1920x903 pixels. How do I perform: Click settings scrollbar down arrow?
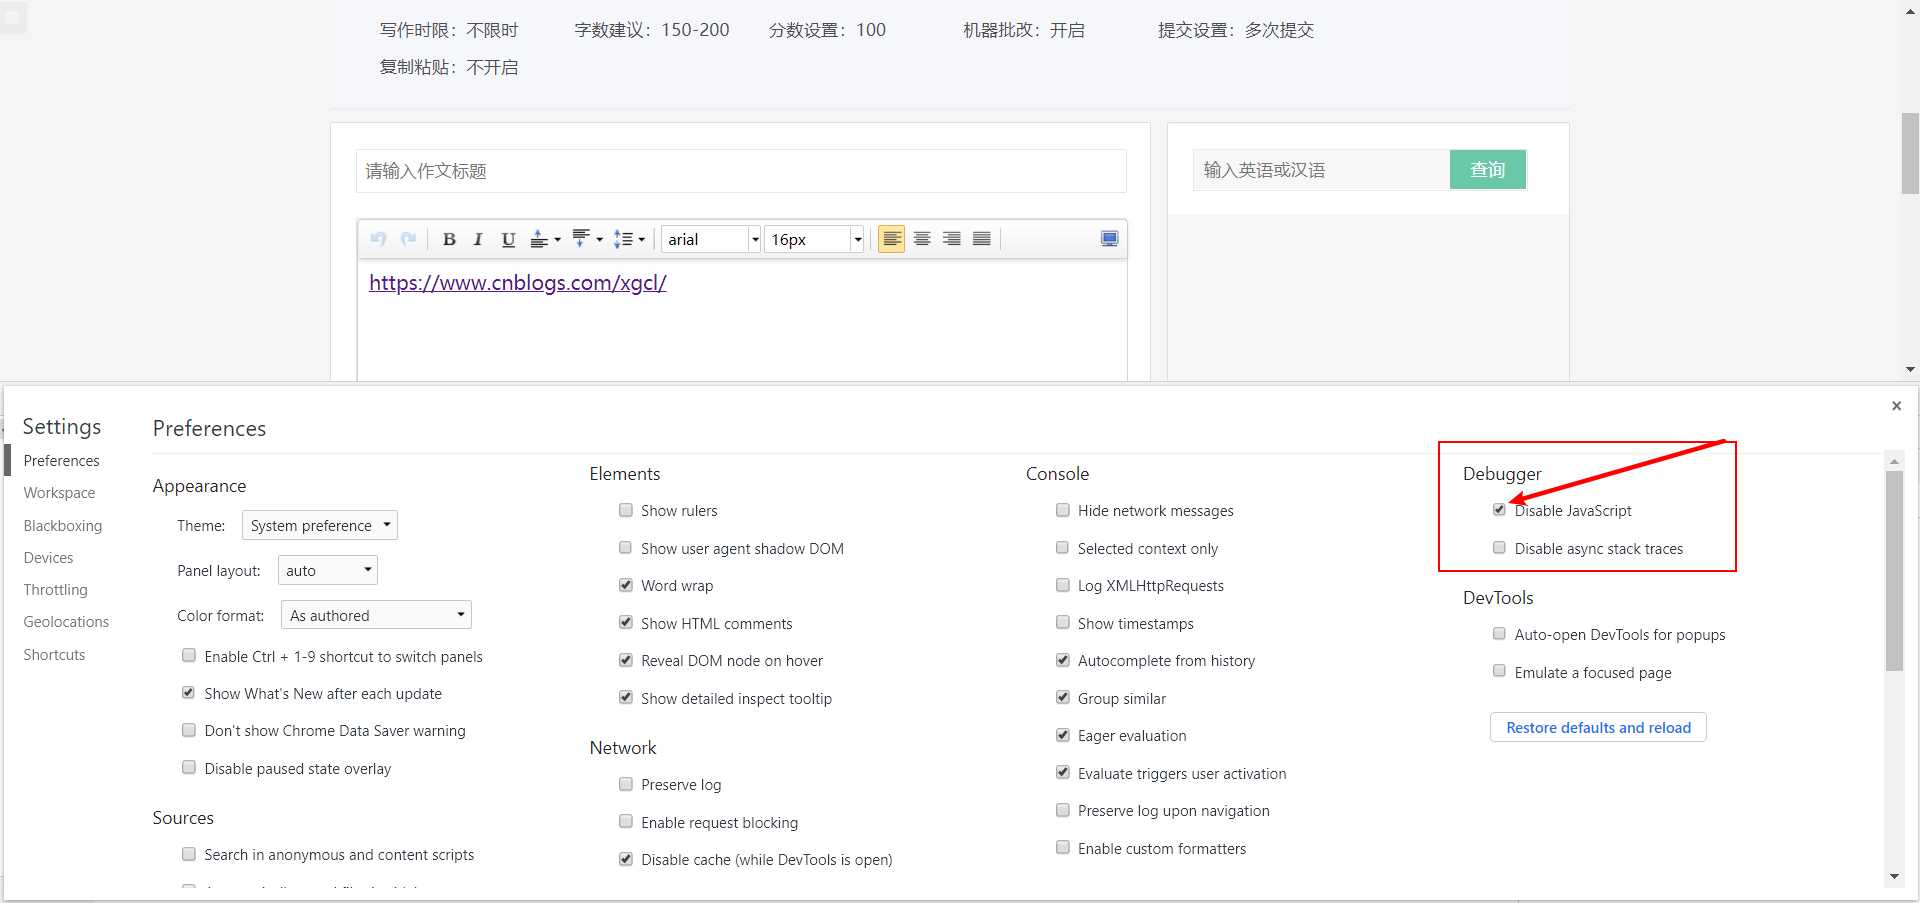tap(1894, 877)
